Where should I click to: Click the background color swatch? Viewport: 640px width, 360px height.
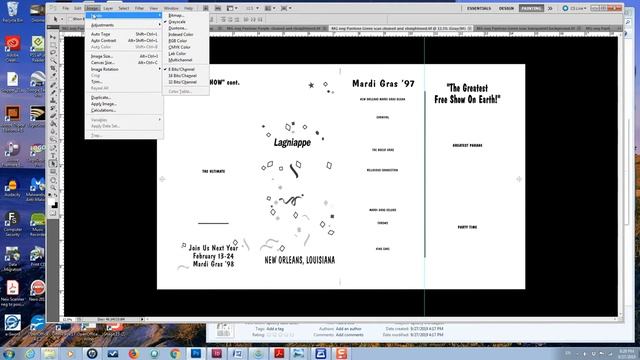[55, 205]
